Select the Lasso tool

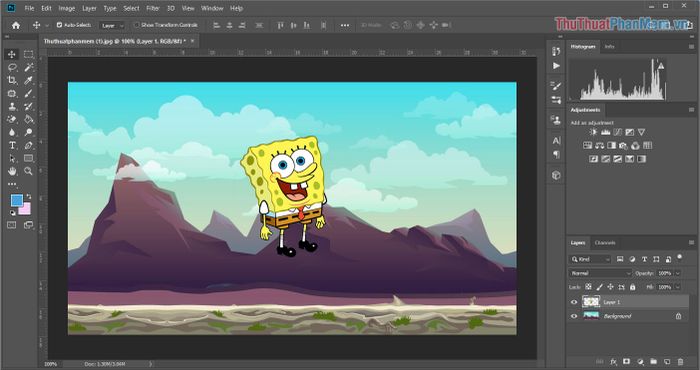pyautogui.click(x=12, y=67)
